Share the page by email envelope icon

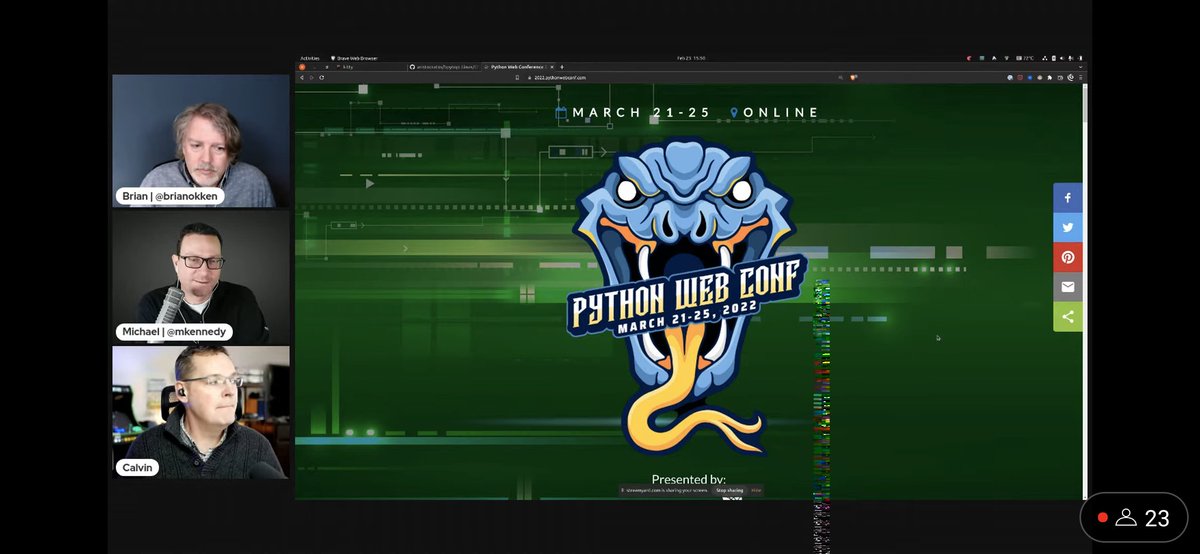1067,287
